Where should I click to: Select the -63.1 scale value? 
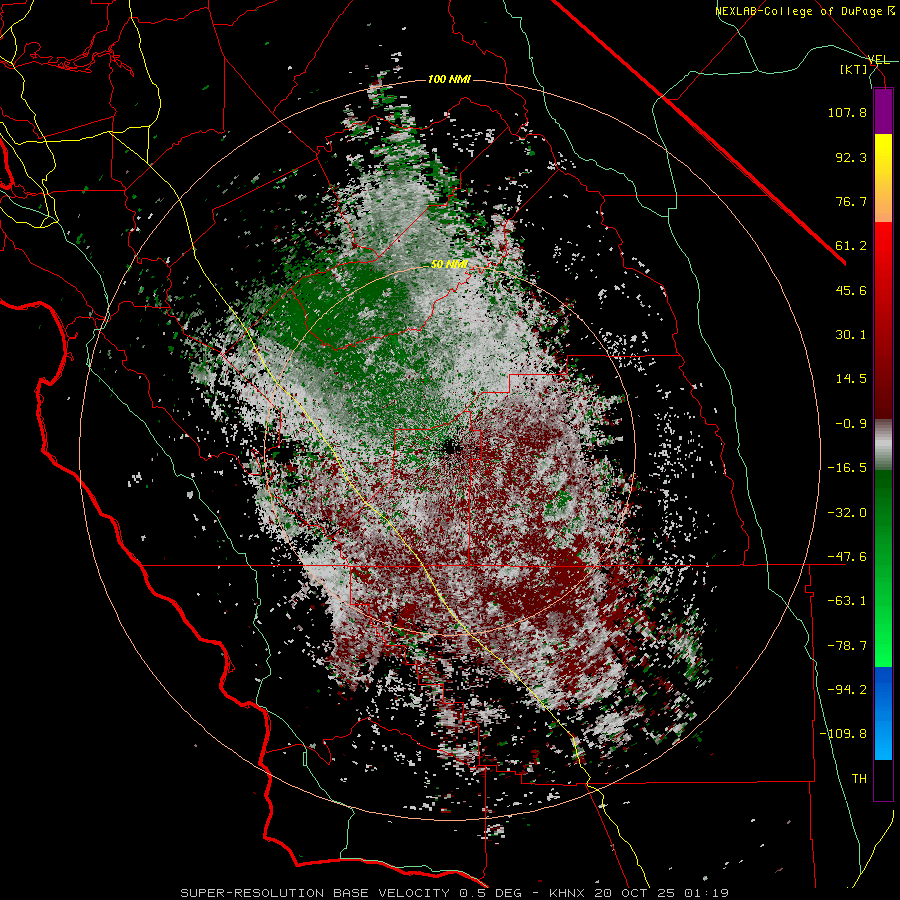pos(847,601)
